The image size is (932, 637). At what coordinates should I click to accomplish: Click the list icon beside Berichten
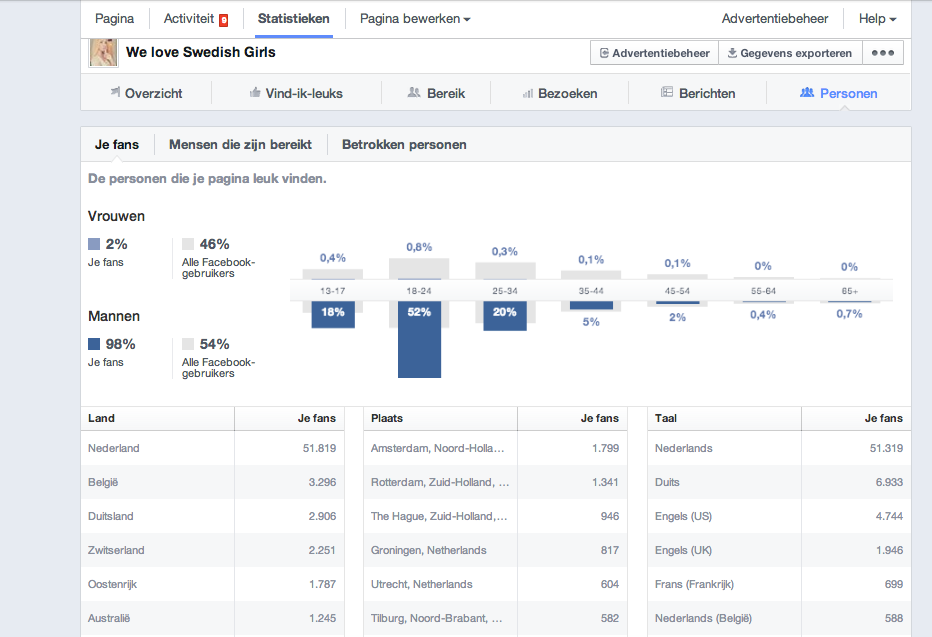tap(667, 92)
